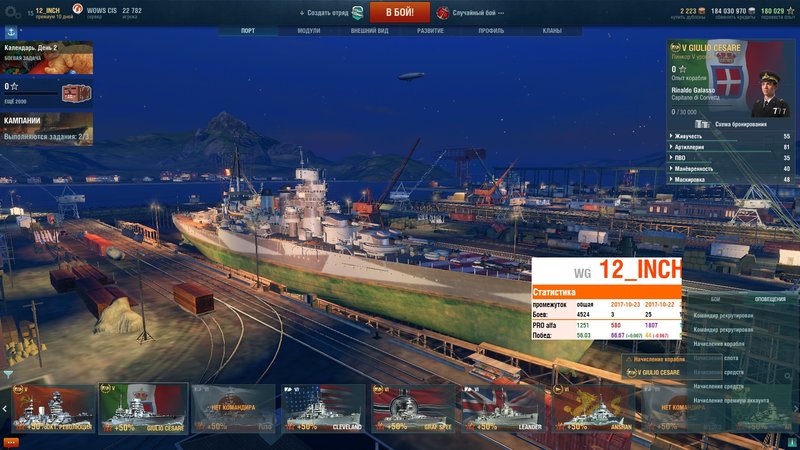Switch to the ПОРТ tab
This screenshot has width=800, height=450.
pyautogui.click(x=248, y=31)
